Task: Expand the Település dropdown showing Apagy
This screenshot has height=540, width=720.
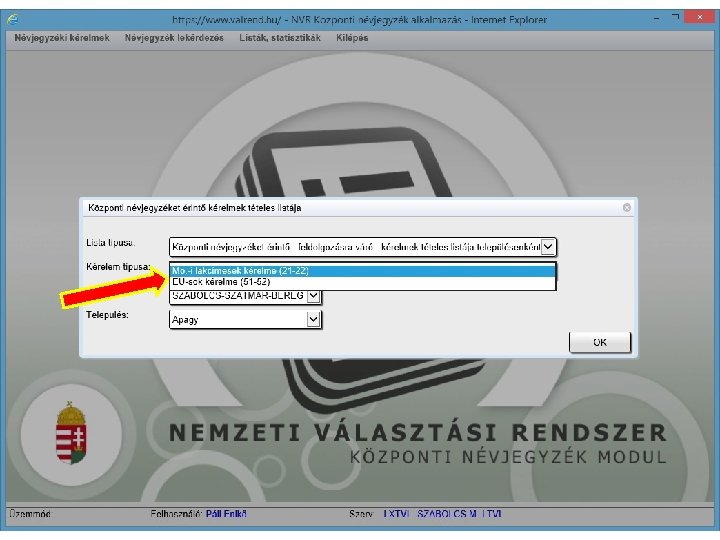Action: [313, 319]
